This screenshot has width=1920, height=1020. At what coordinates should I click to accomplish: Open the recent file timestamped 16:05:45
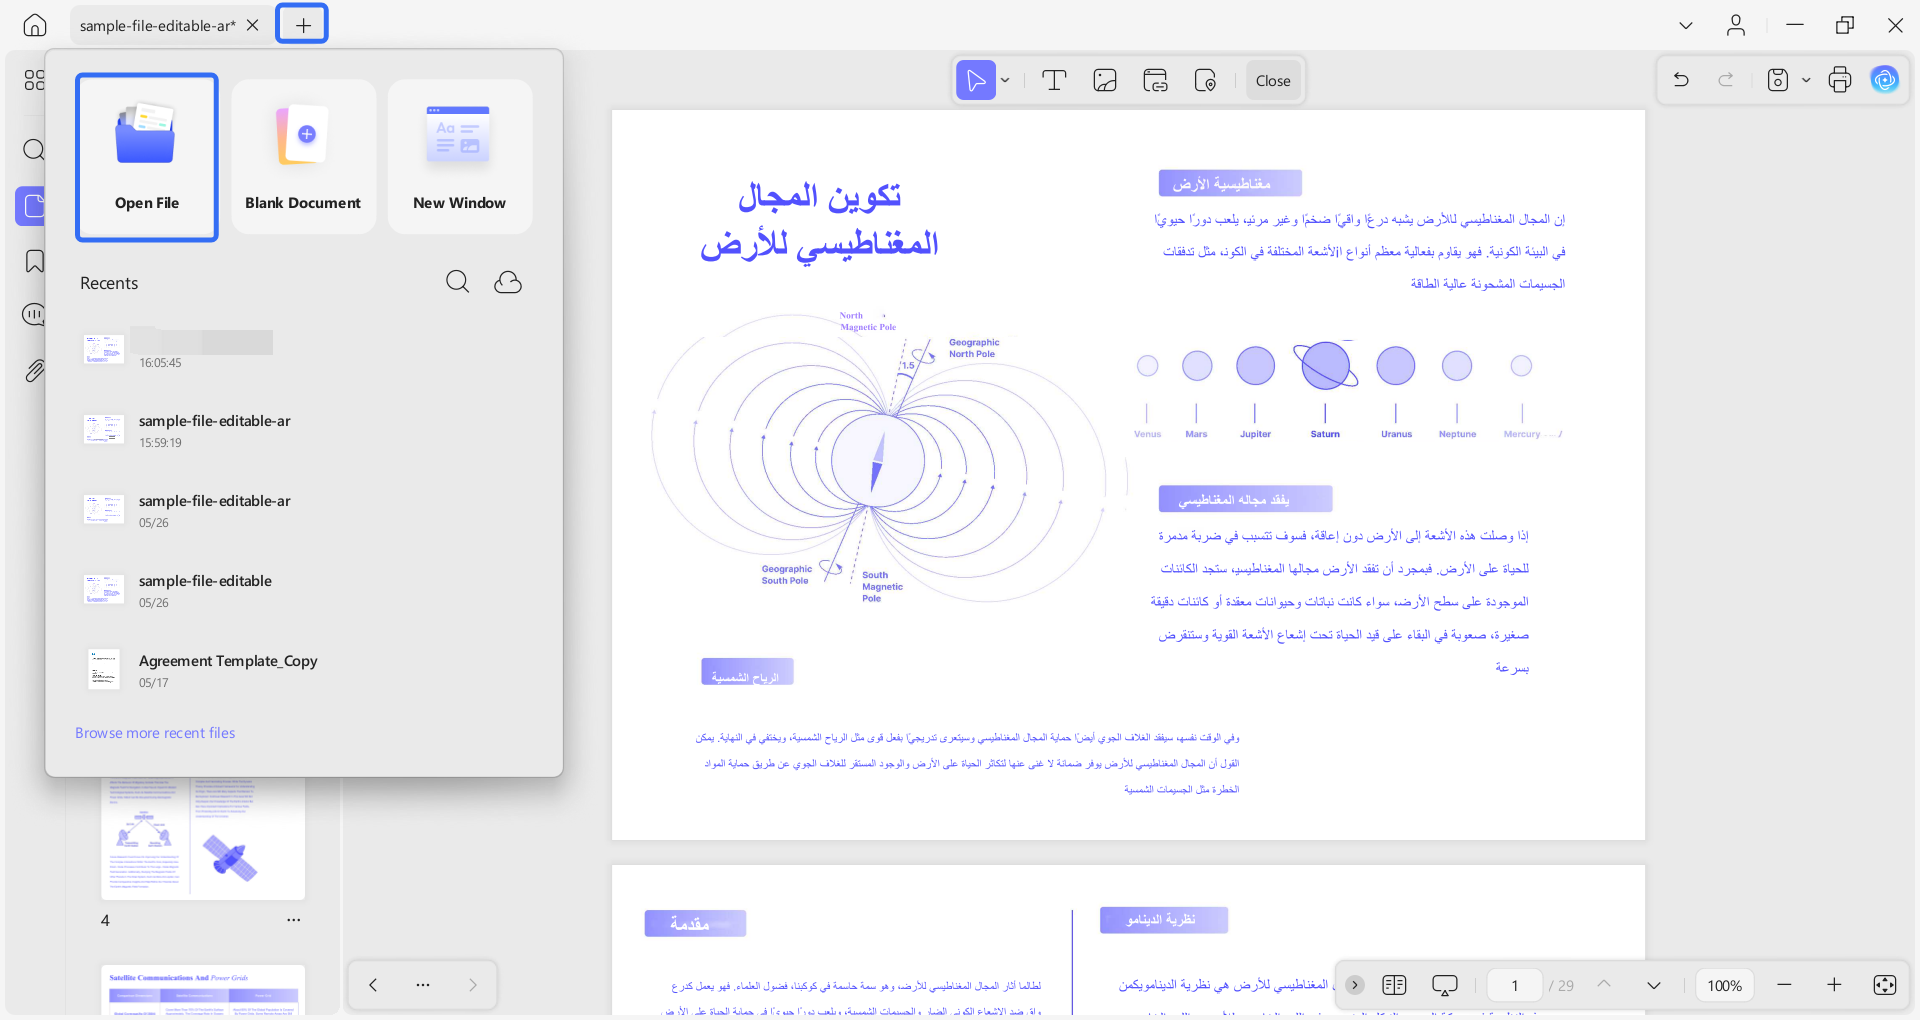(303, 349)
